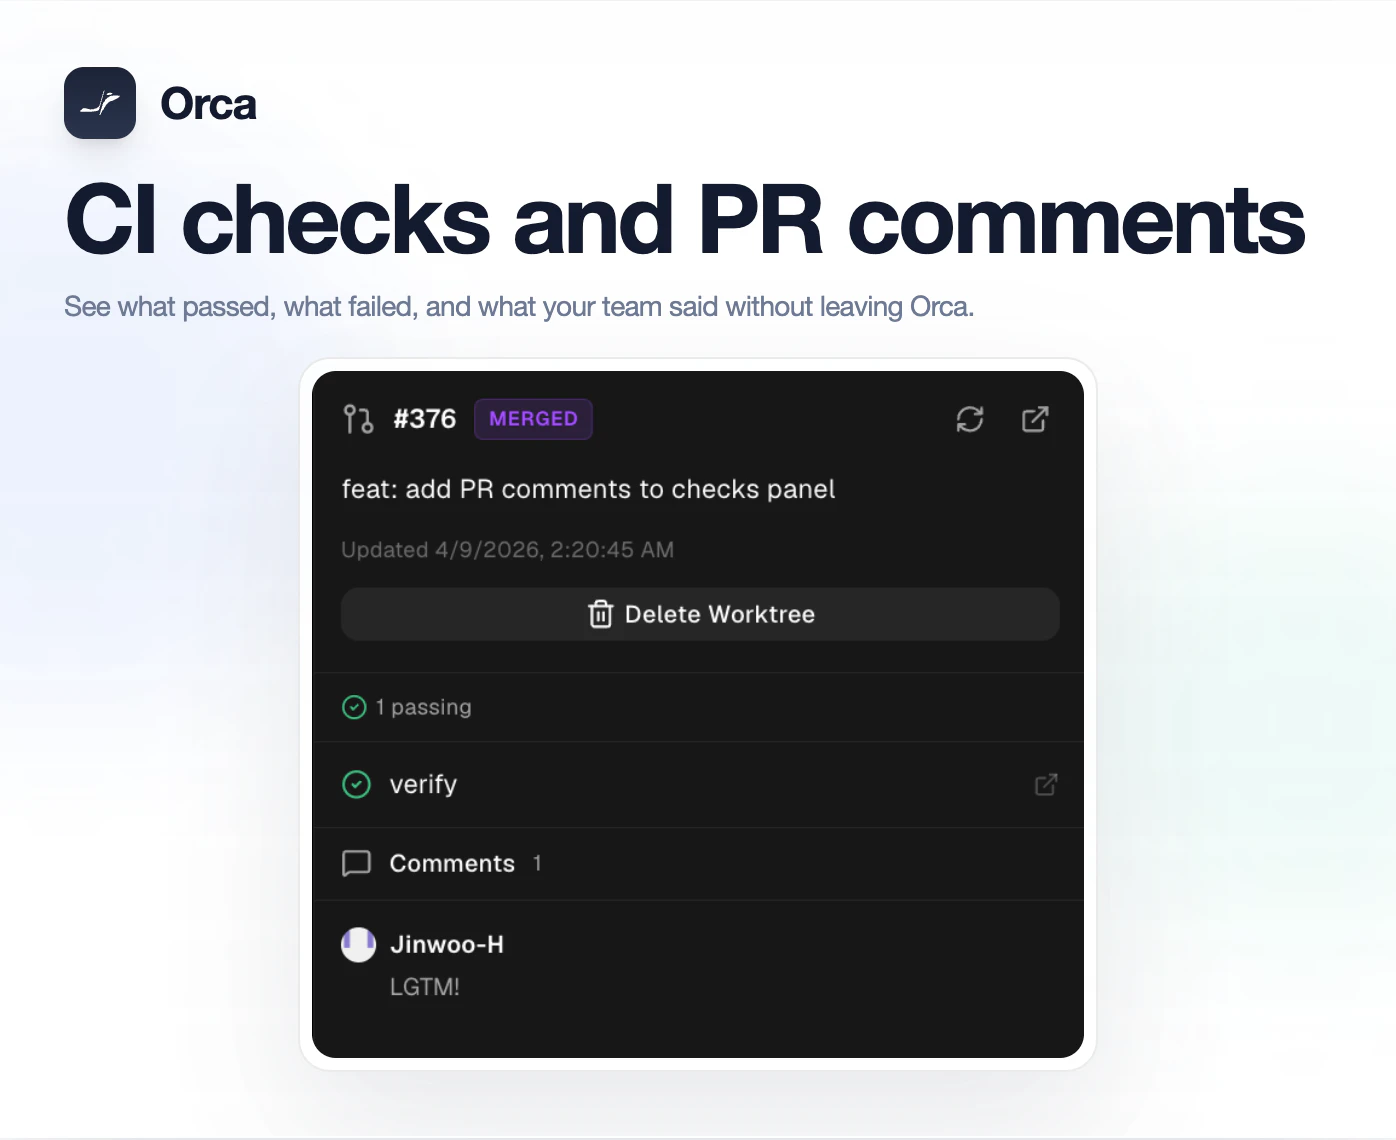The height and width of the screenshot is (1140, 1396).
Task: Open verify check details via external-link icon
Action: click(1046, 784)
